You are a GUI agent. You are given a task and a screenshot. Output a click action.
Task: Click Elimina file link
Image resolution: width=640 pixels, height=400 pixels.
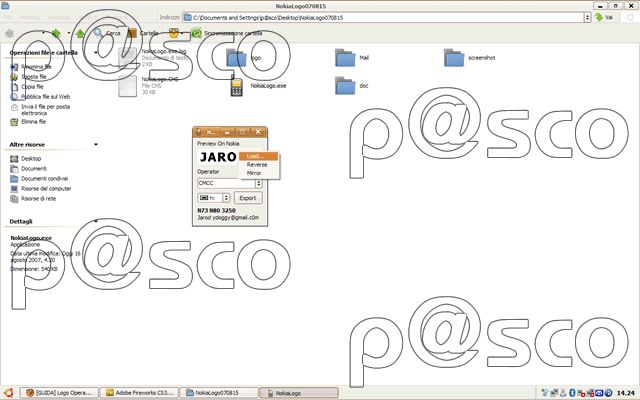tap(33, 122)
